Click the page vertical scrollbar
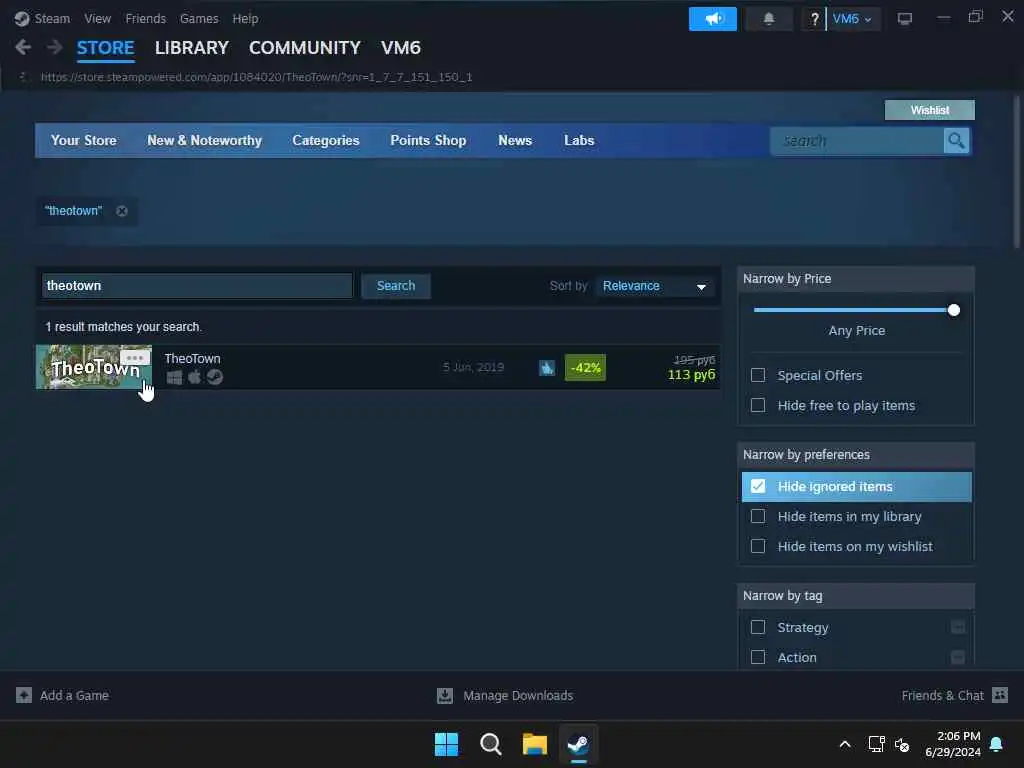 1016,172
